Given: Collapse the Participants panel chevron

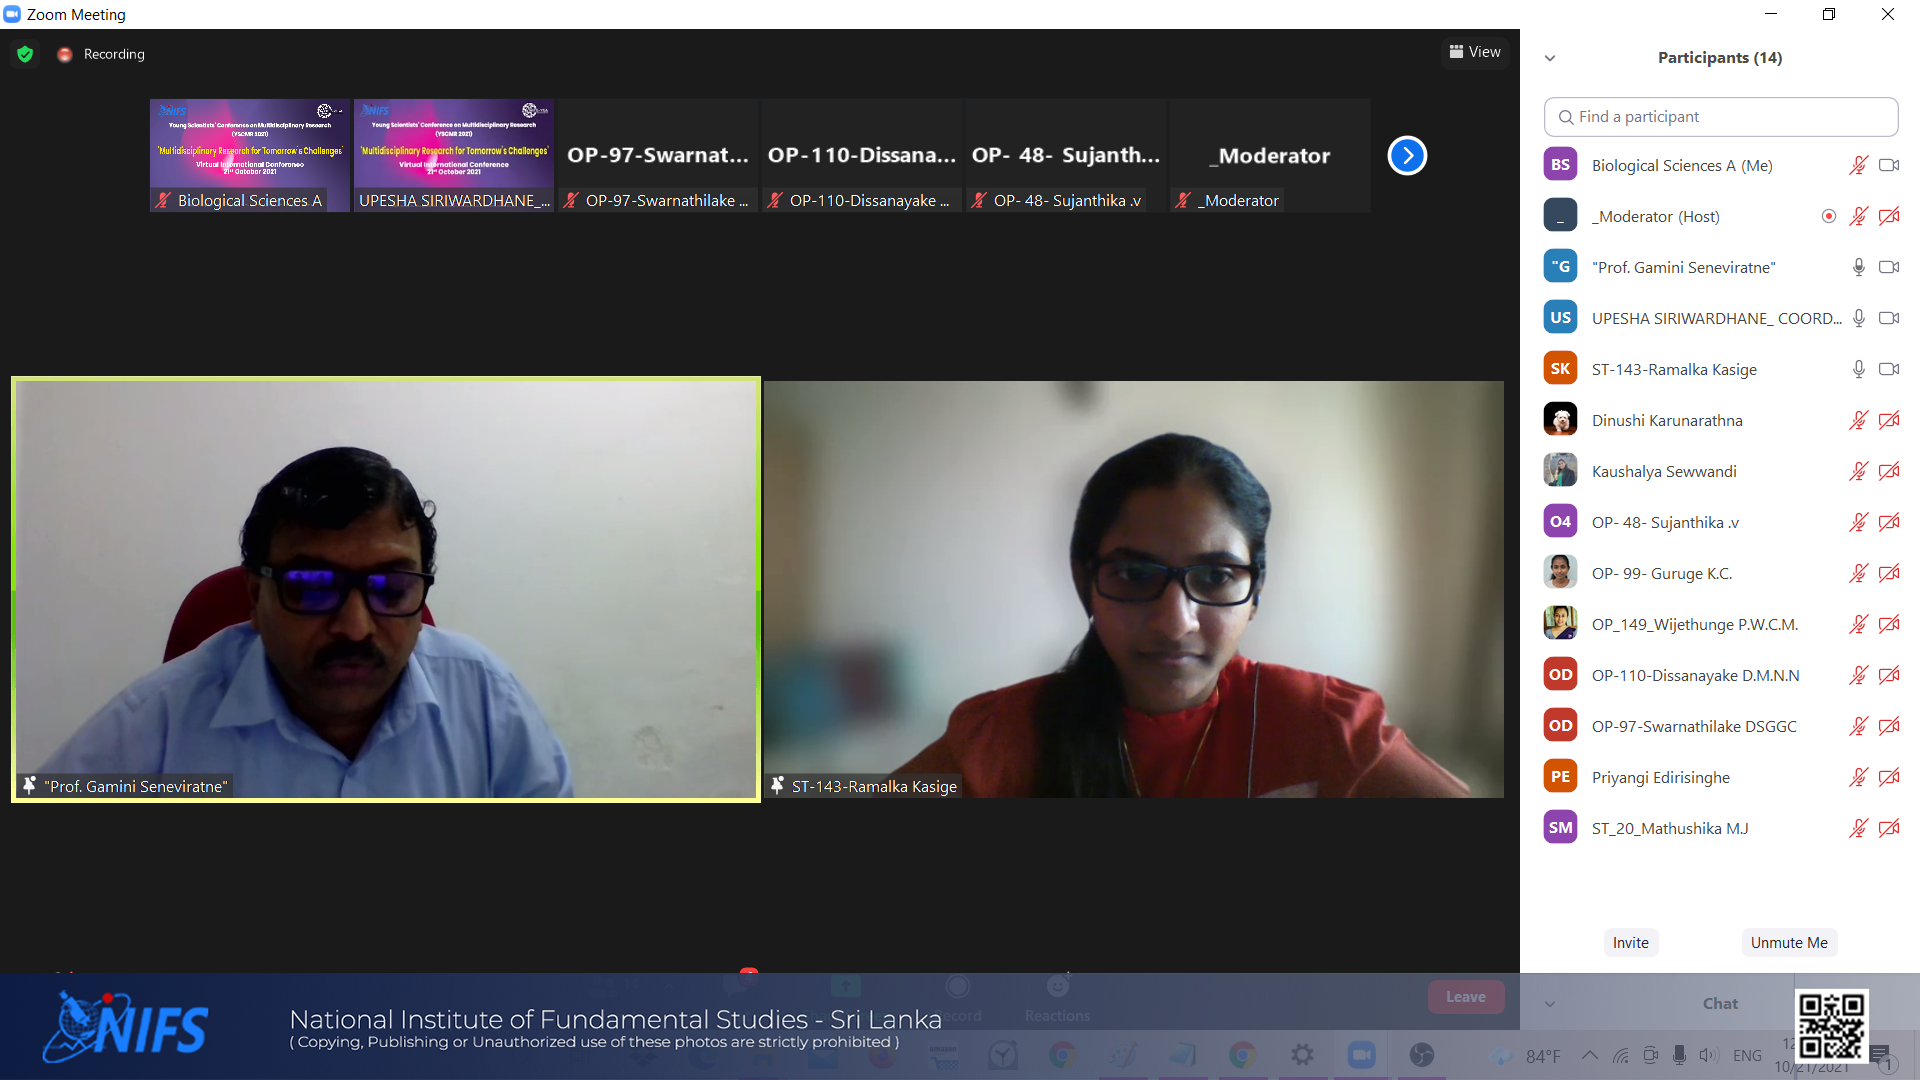Looking at the screenshot, I should [x=1550, y=58].
